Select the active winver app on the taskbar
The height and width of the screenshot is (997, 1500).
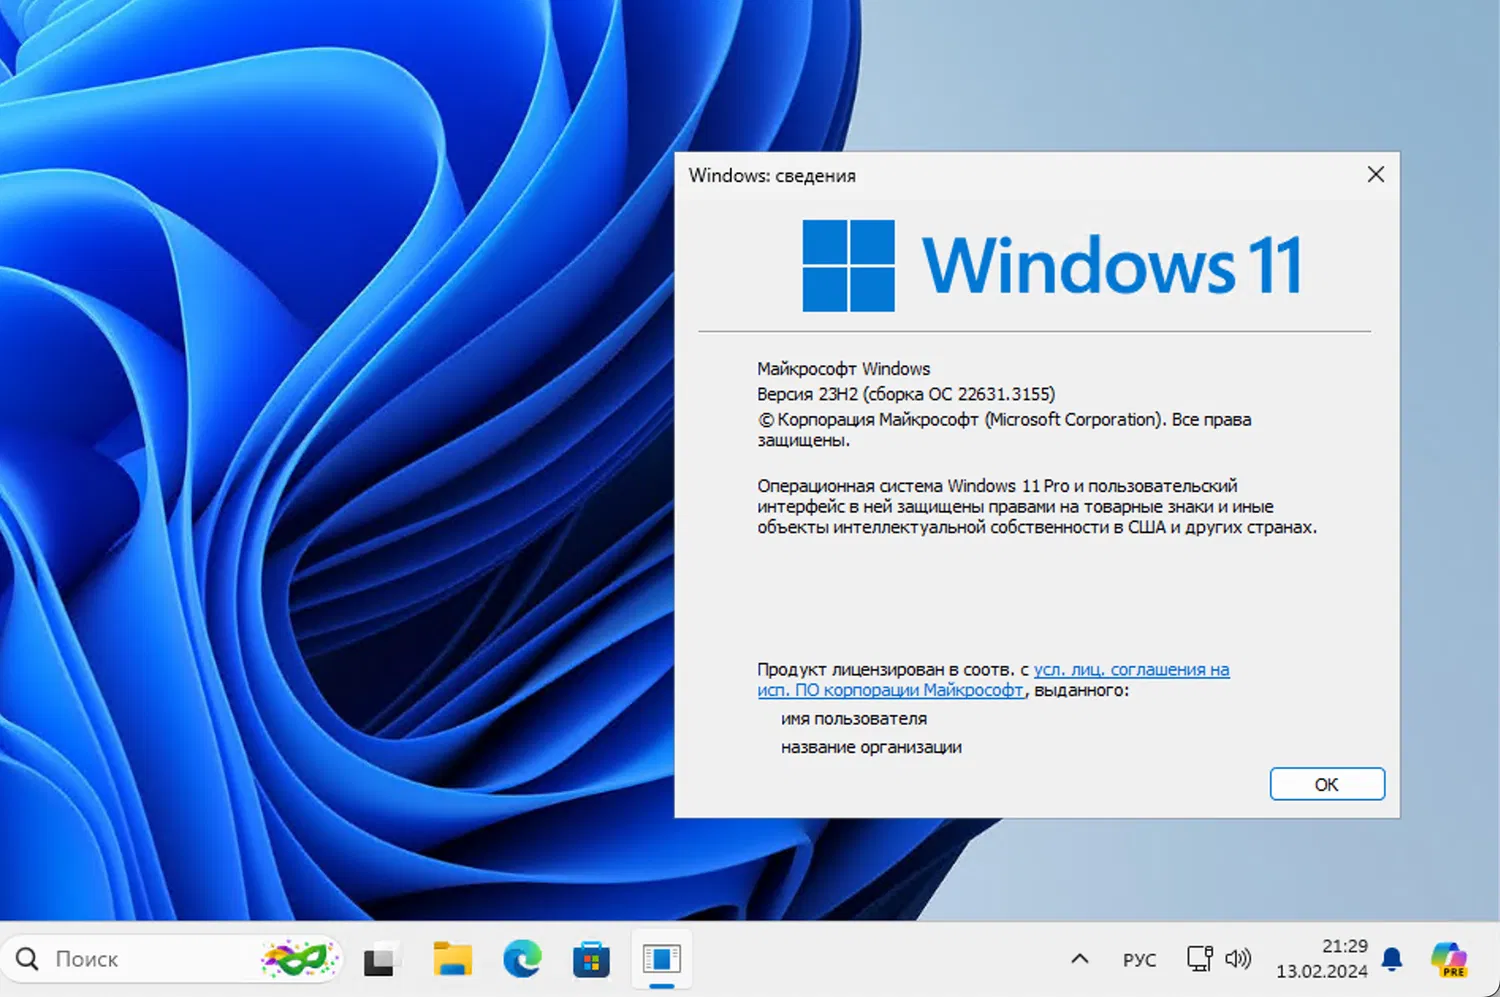661,959
